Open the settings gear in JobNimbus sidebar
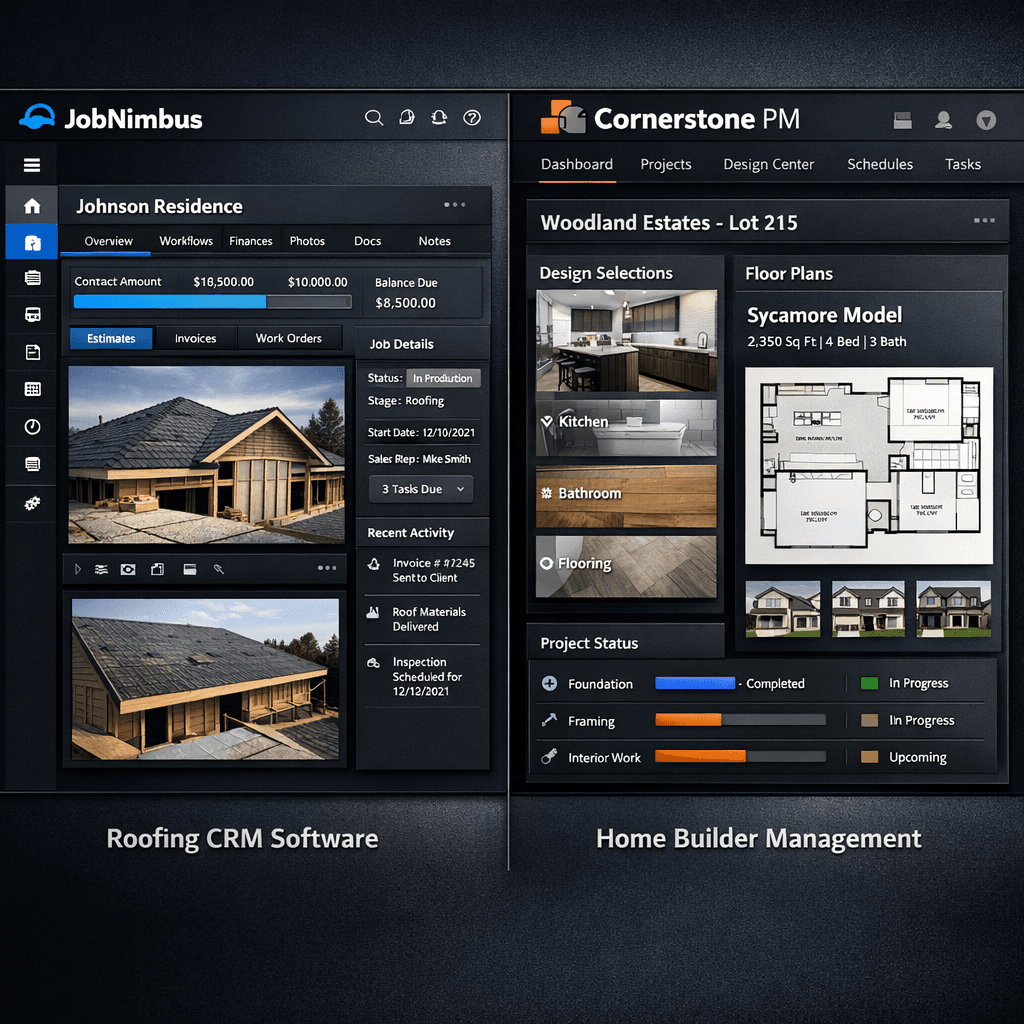 32,503
